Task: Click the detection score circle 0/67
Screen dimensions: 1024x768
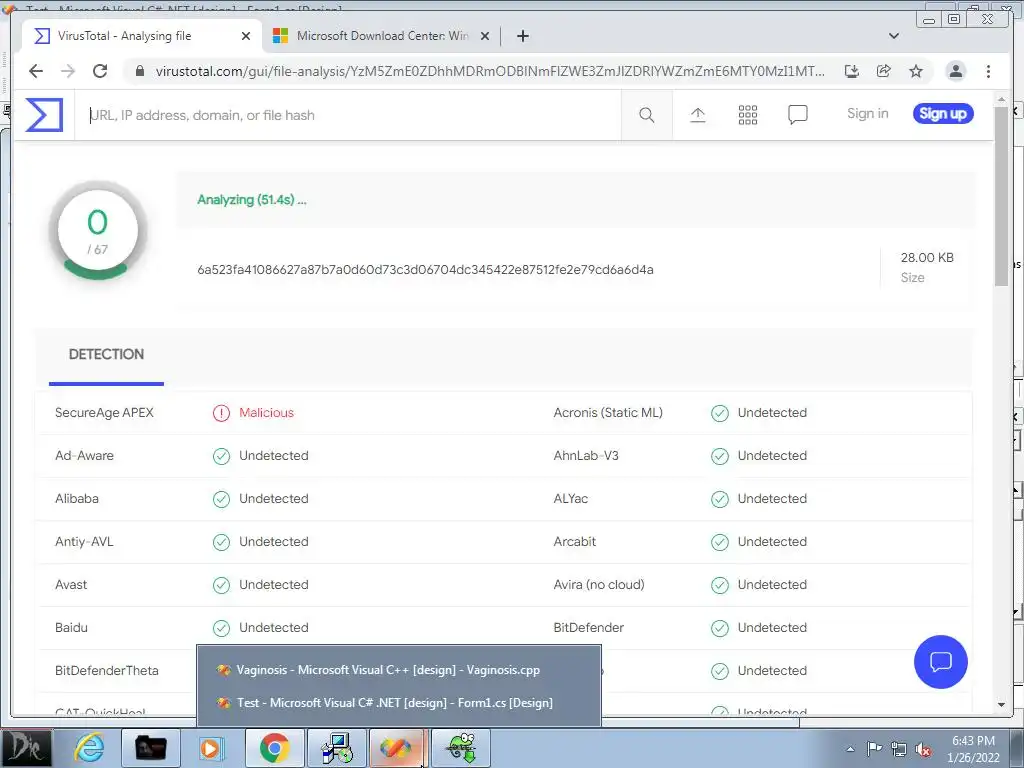Action: 97,231
